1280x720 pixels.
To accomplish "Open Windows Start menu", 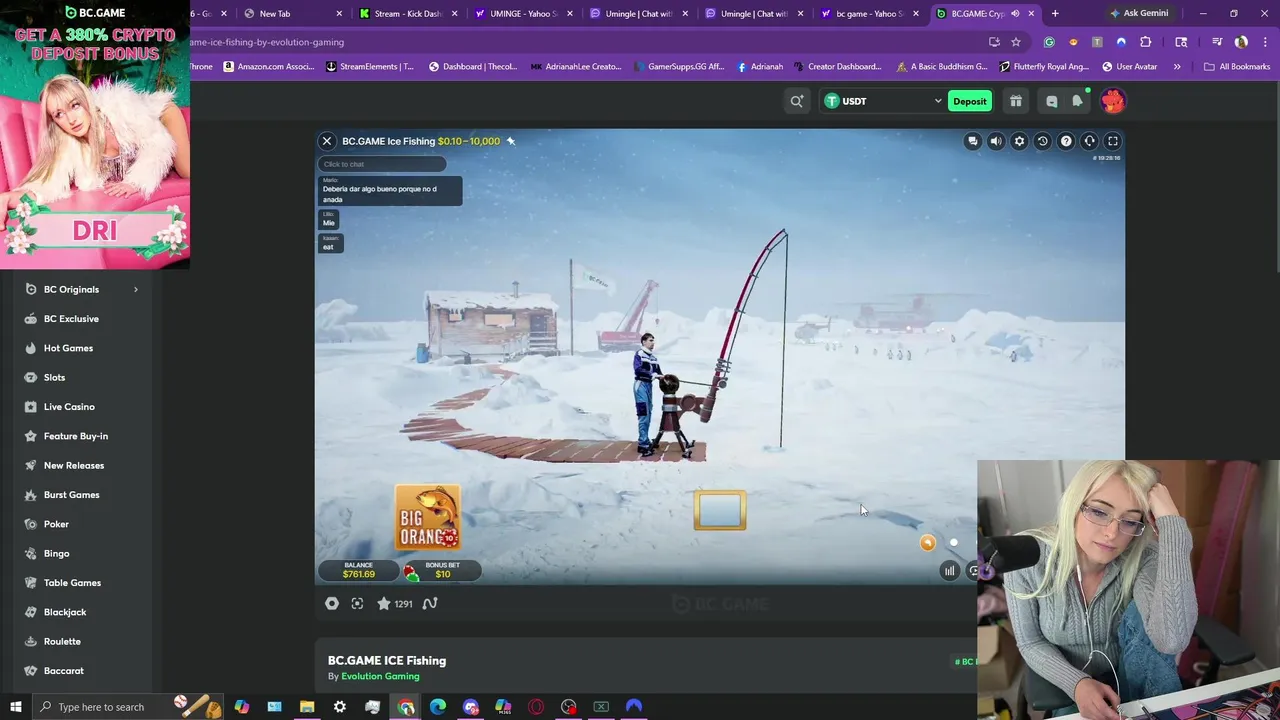I will tap(15, 707).
